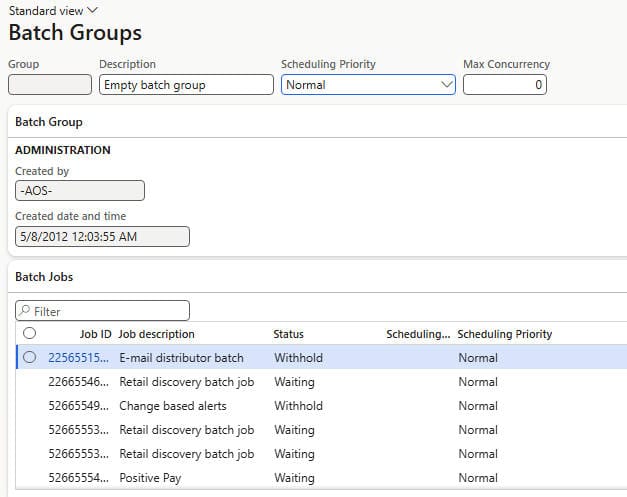Screen dimensions: 627x497
Task: Expand the Scheduling Priority dropdown arrow
Action: pyautogui.click(x=446, y=84)
